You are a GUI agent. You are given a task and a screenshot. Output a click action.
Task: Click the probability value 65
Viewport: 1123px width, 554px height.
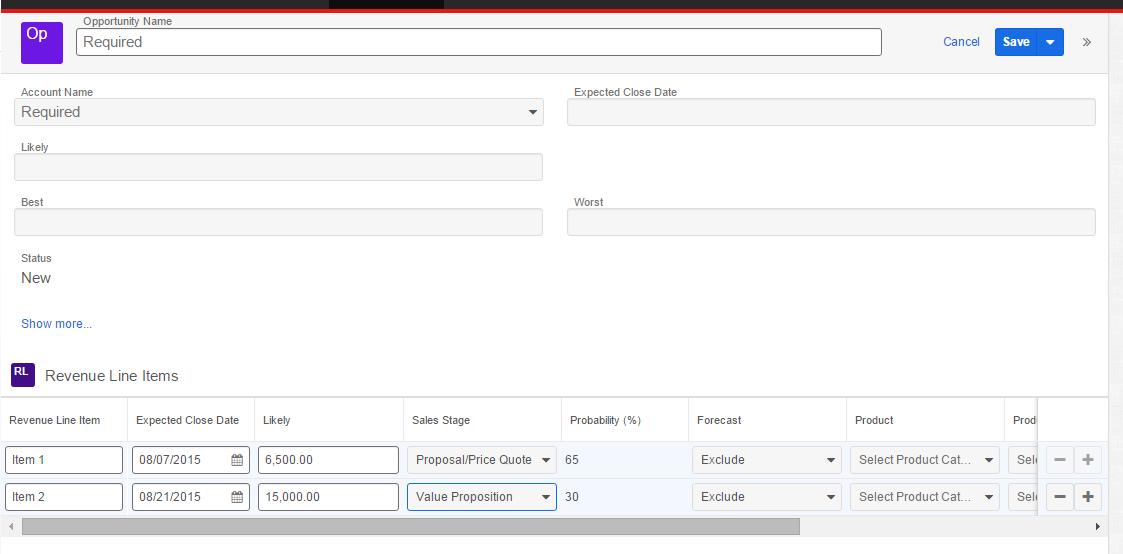pyautogui.click(x=572, y=460)
